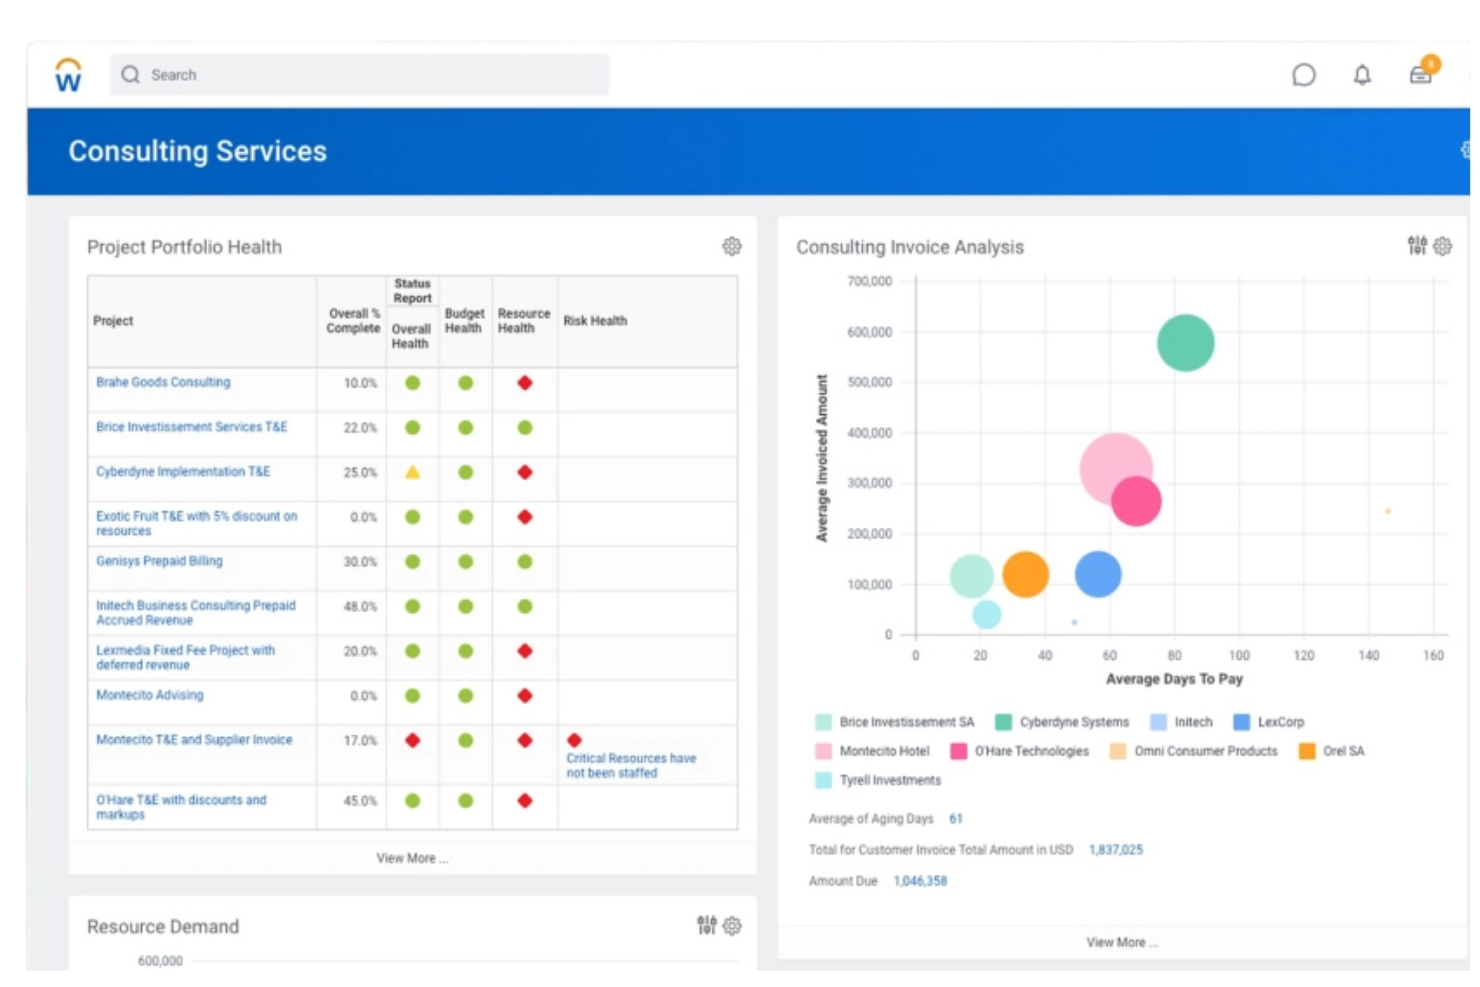1480x987 pixels.
Task: Click Brice Investissement Services green budget health dot
Action: [x=465, y=428]
